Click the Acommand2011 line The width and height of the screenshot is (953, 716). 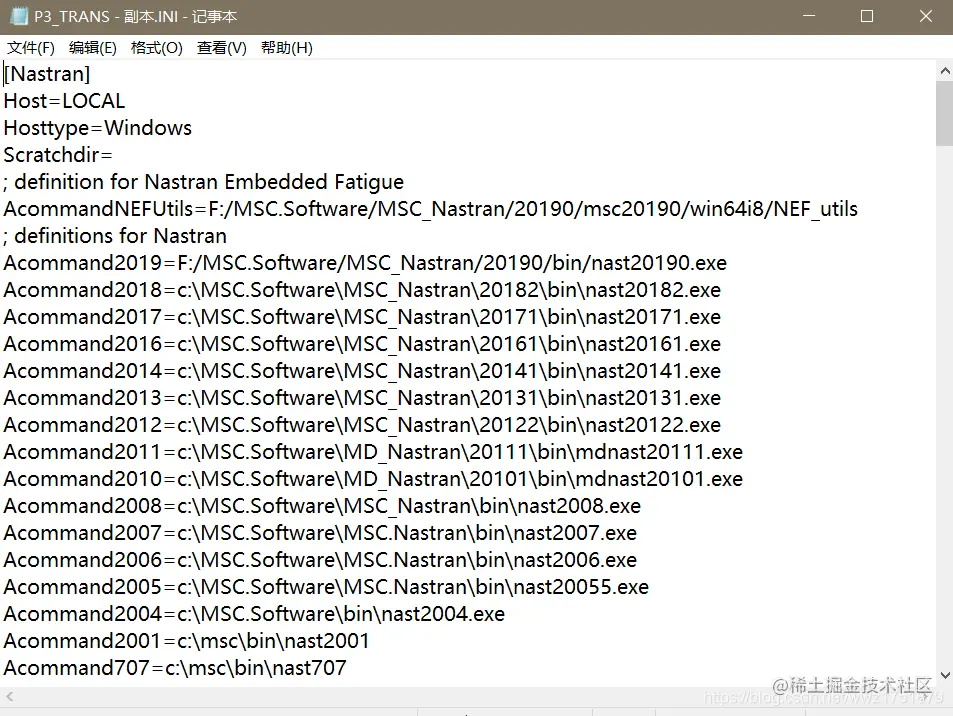(x=373, y=452)
